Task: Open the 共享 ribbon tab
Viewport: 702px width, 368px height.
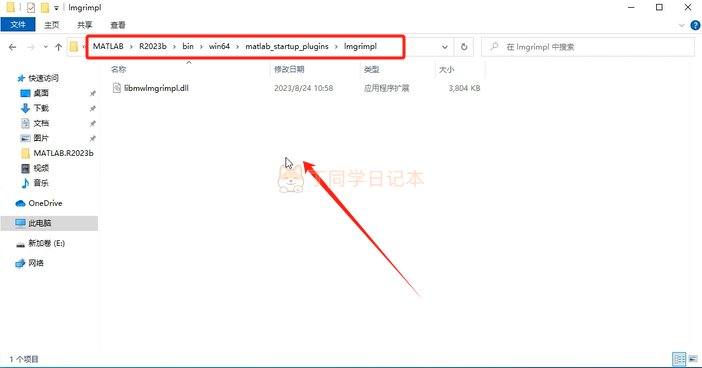Action: (85, 25)
